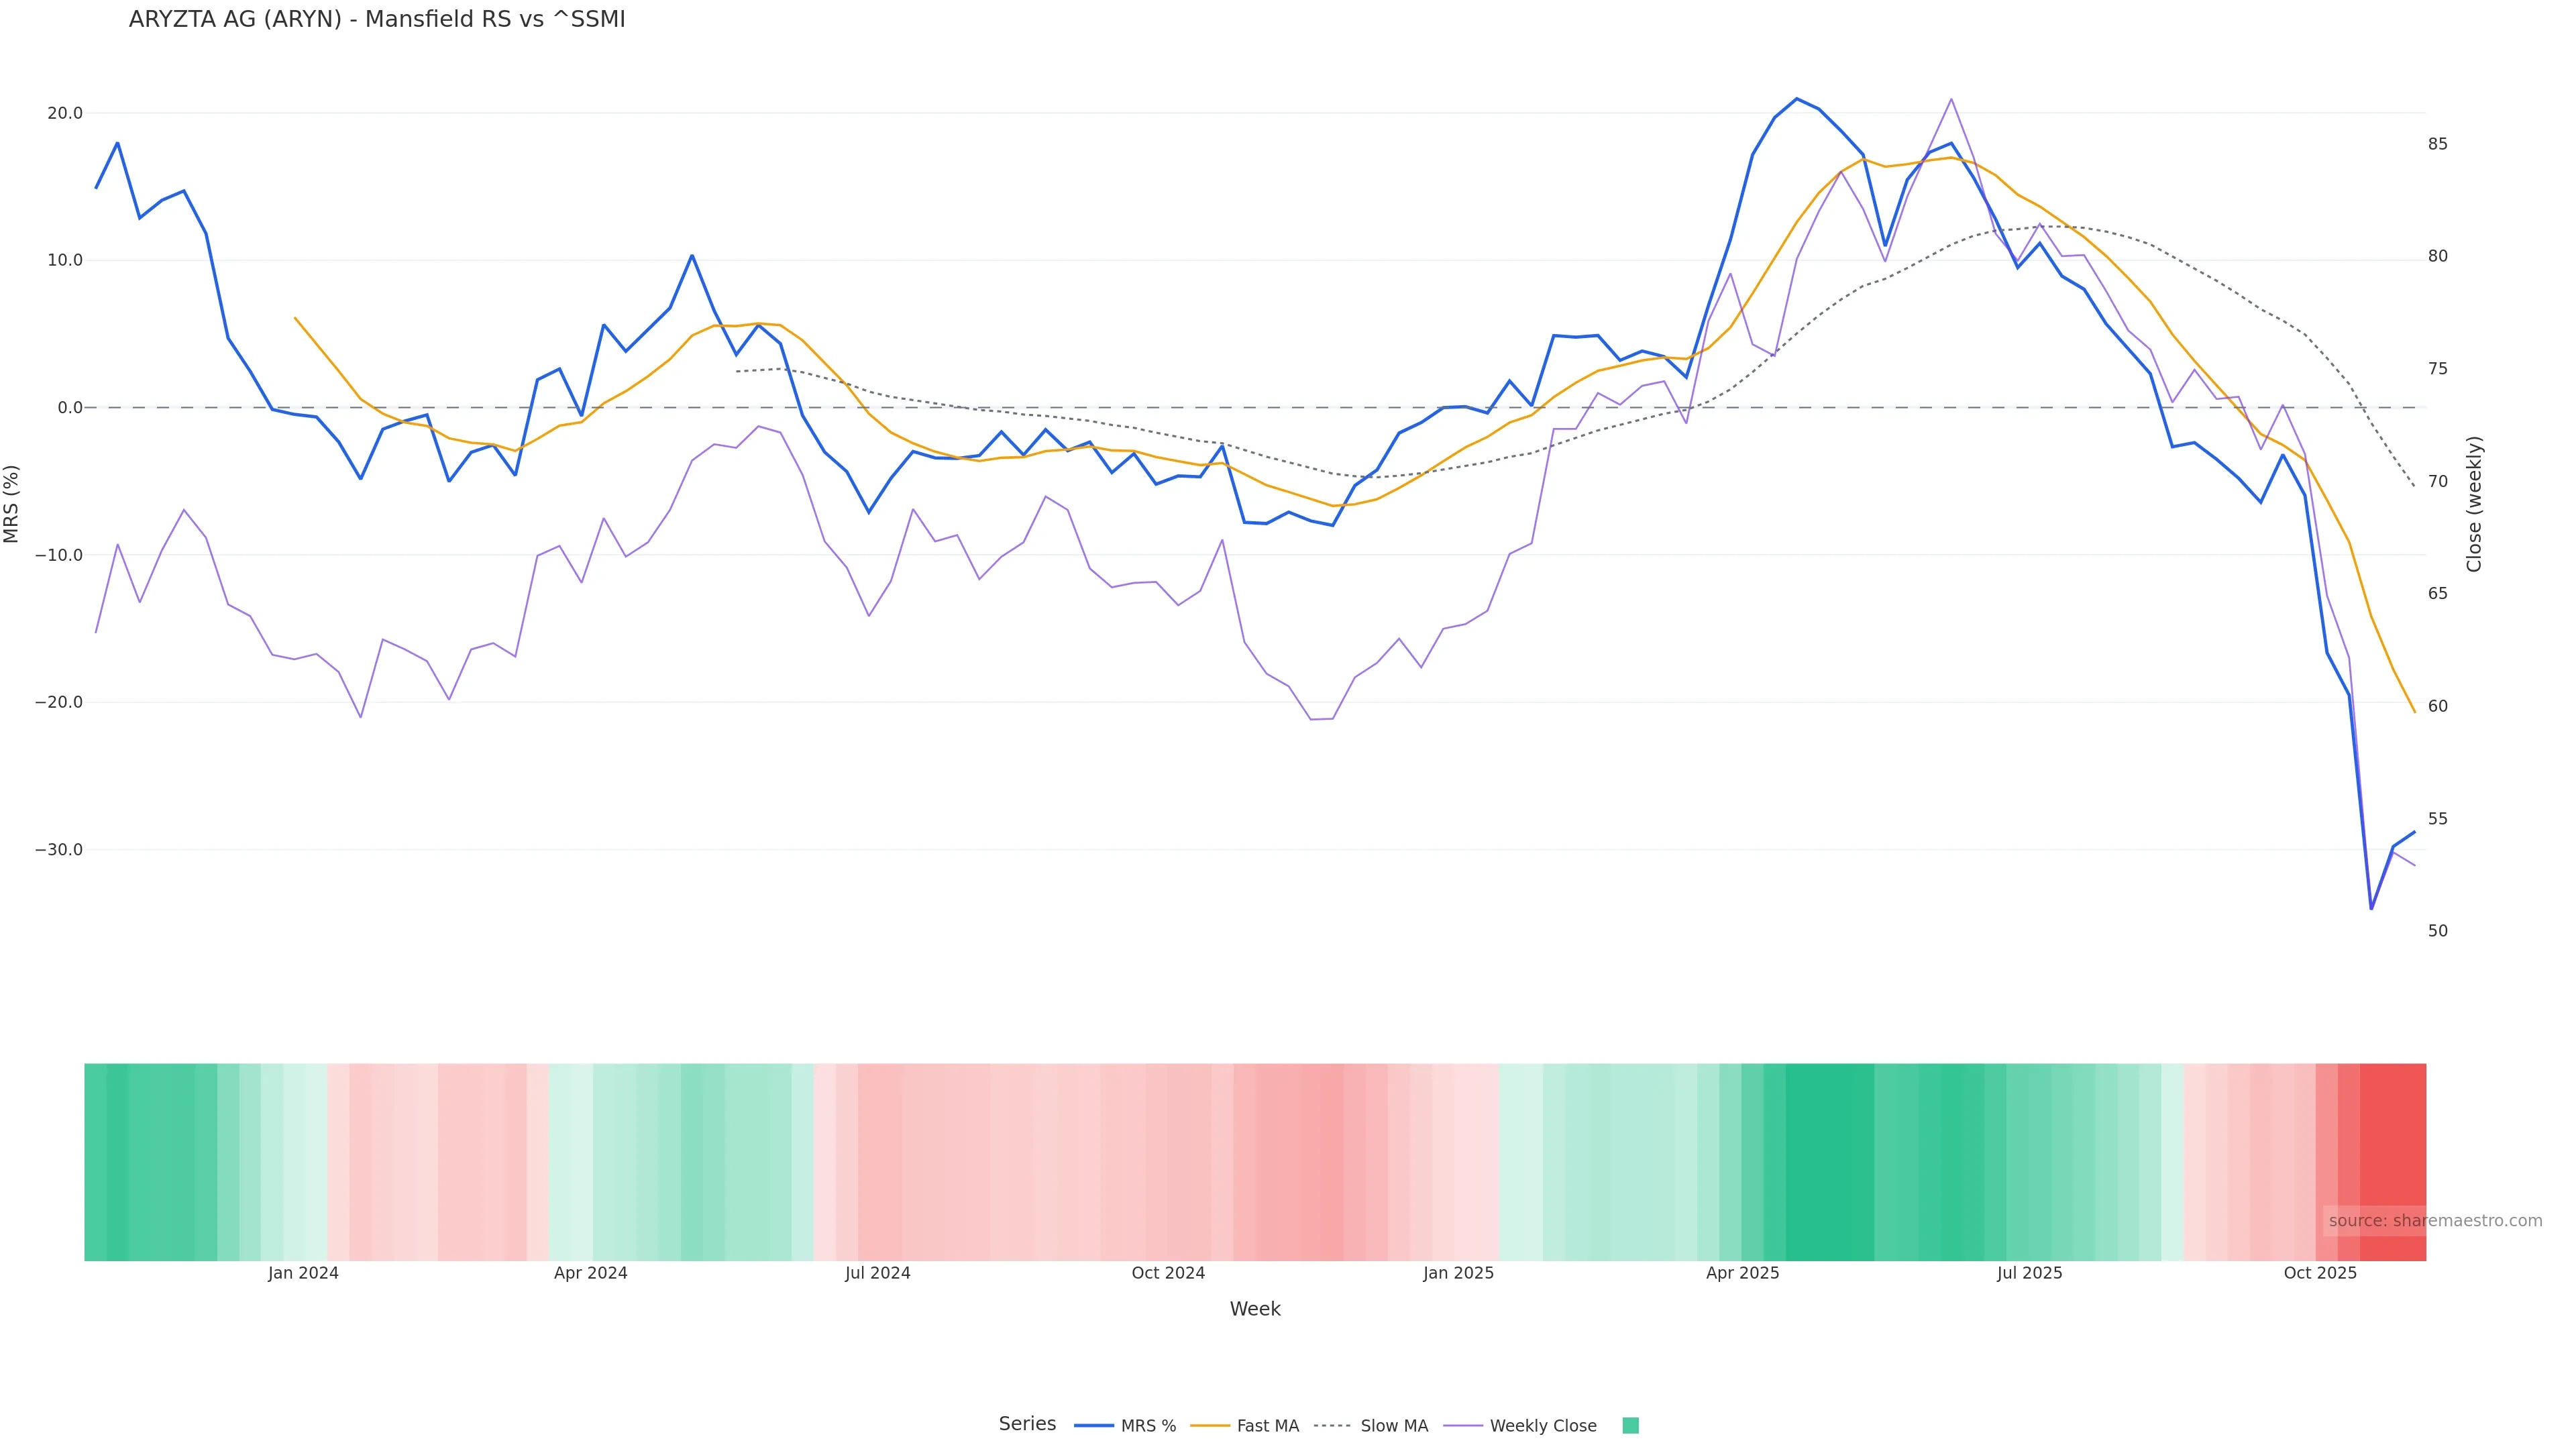Click the green square legend swatch
The image size is (2576, 1449).
1630,1425
